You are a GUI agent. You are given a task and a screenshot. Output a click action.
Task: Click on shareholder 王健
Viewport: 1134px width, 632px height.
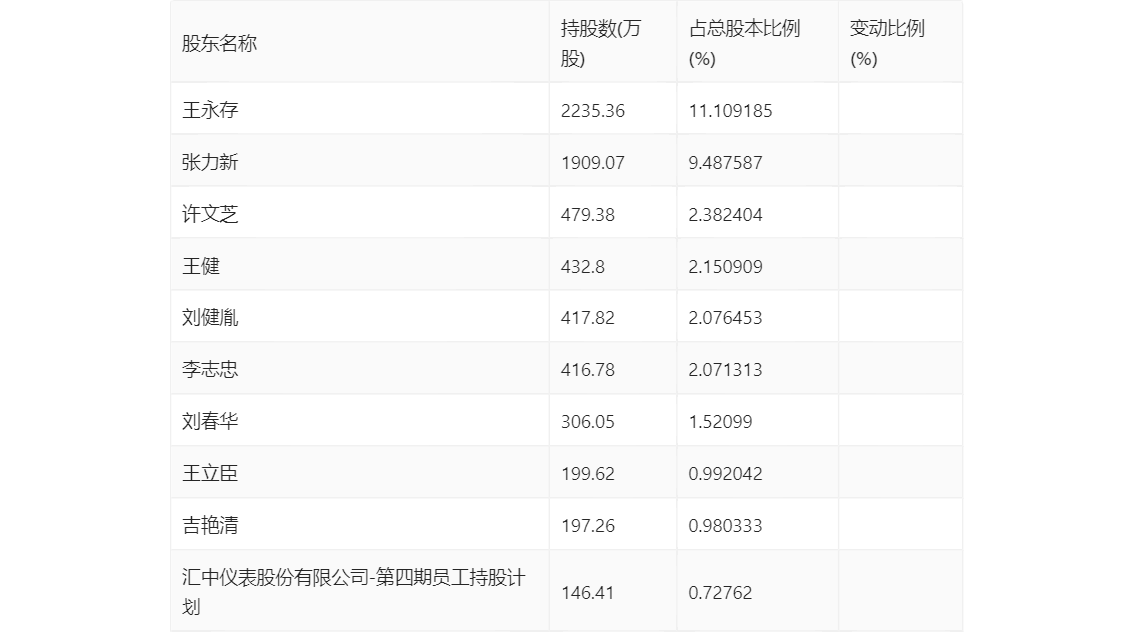[201, 266]
